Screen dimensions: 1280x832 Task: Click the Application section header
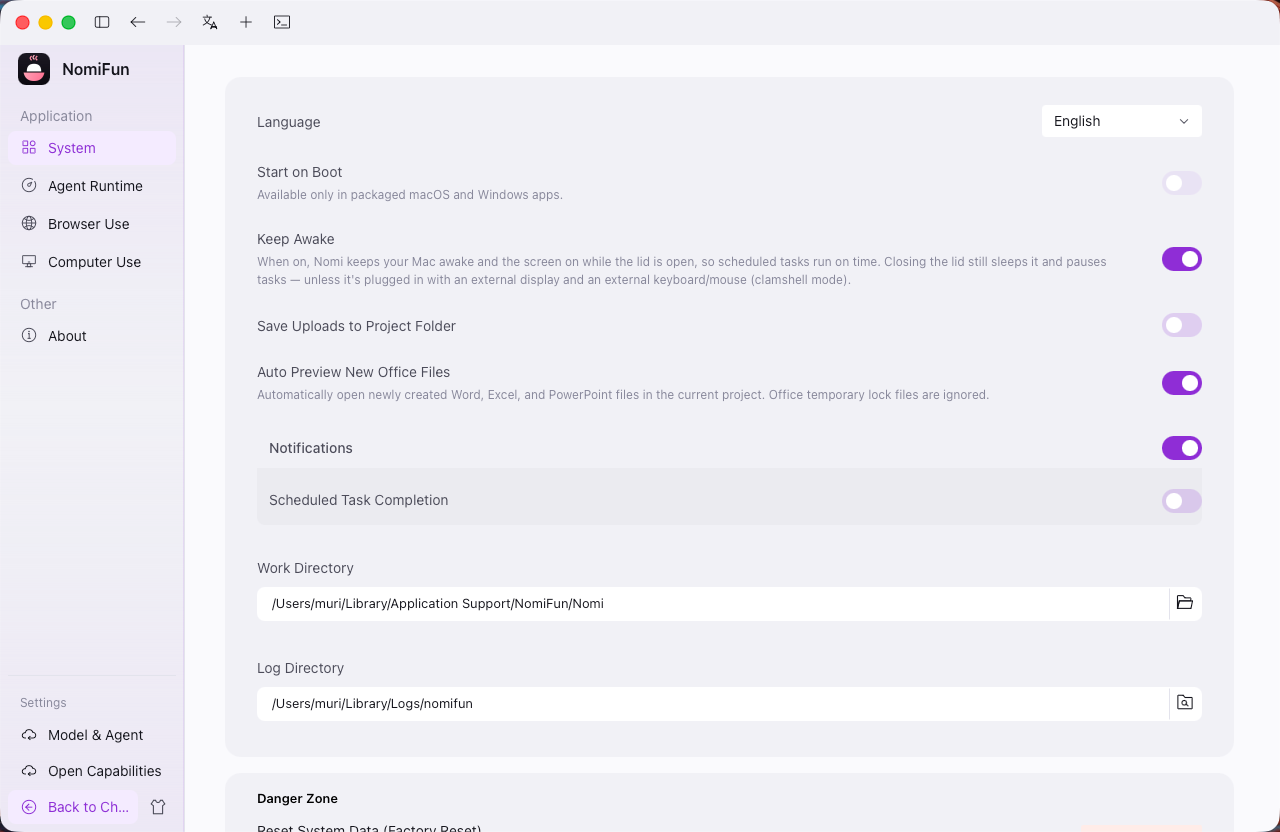[x=56, y=116]
